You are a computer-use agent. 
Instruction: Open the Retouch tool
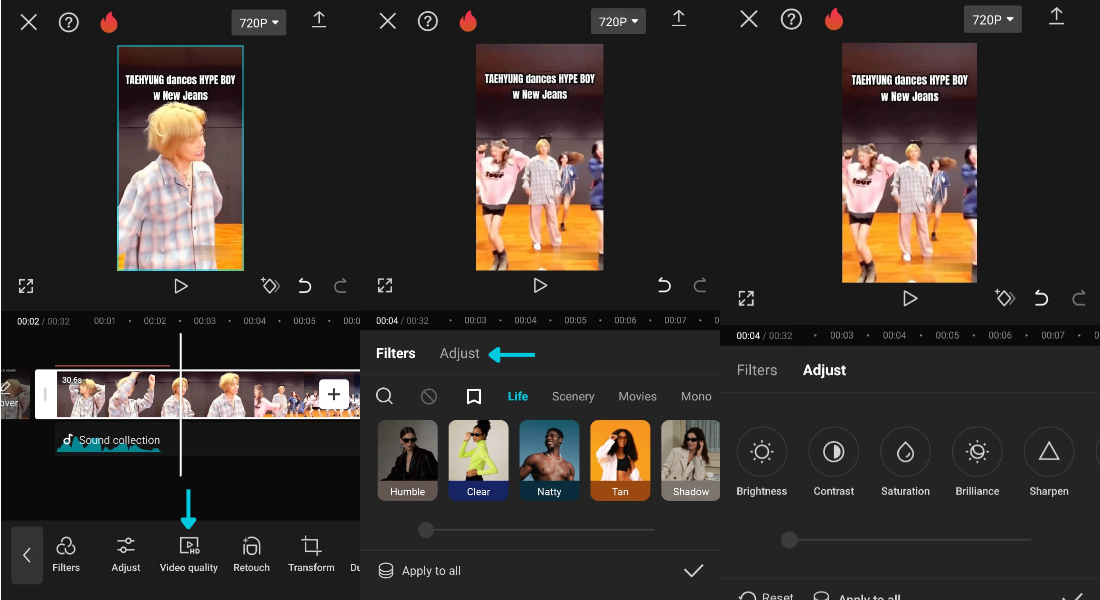251,554
